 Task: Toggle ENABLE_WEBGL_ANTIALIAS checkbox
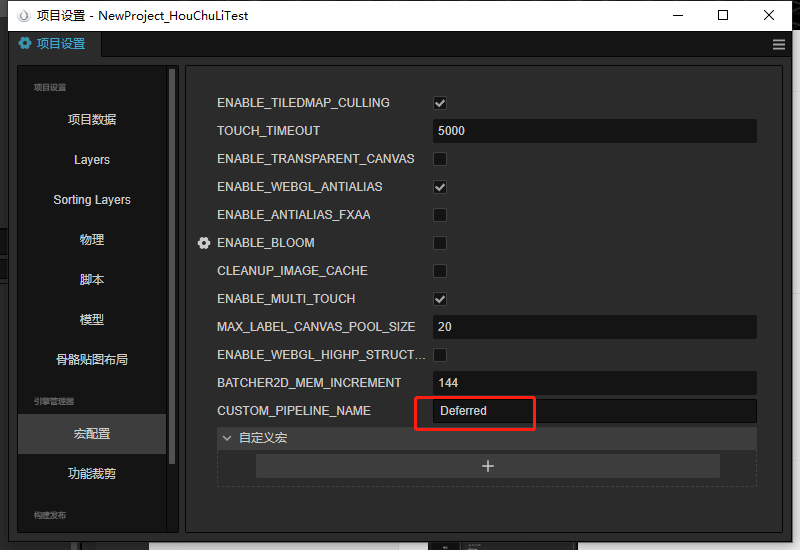pyautogui.click(x=440, y=187)
